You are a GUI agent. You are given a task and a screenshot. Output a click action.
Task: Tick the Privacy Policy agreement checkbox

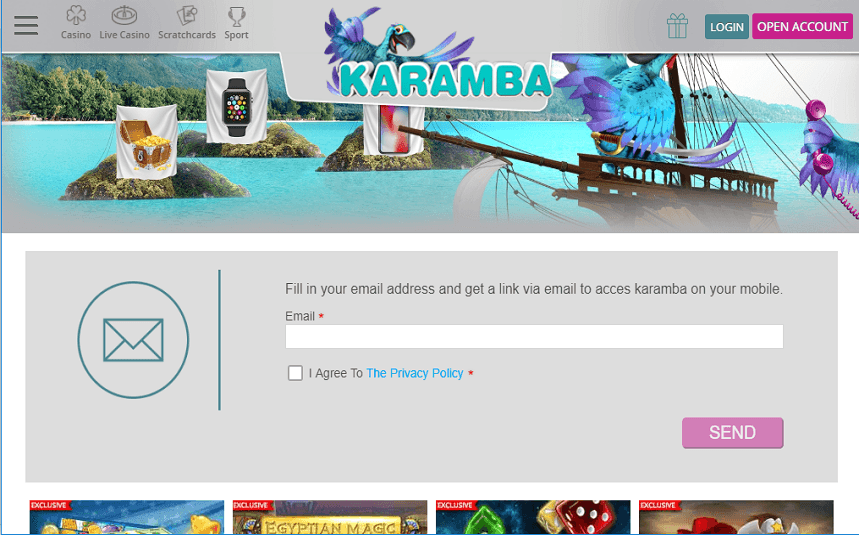coord(295,373)
